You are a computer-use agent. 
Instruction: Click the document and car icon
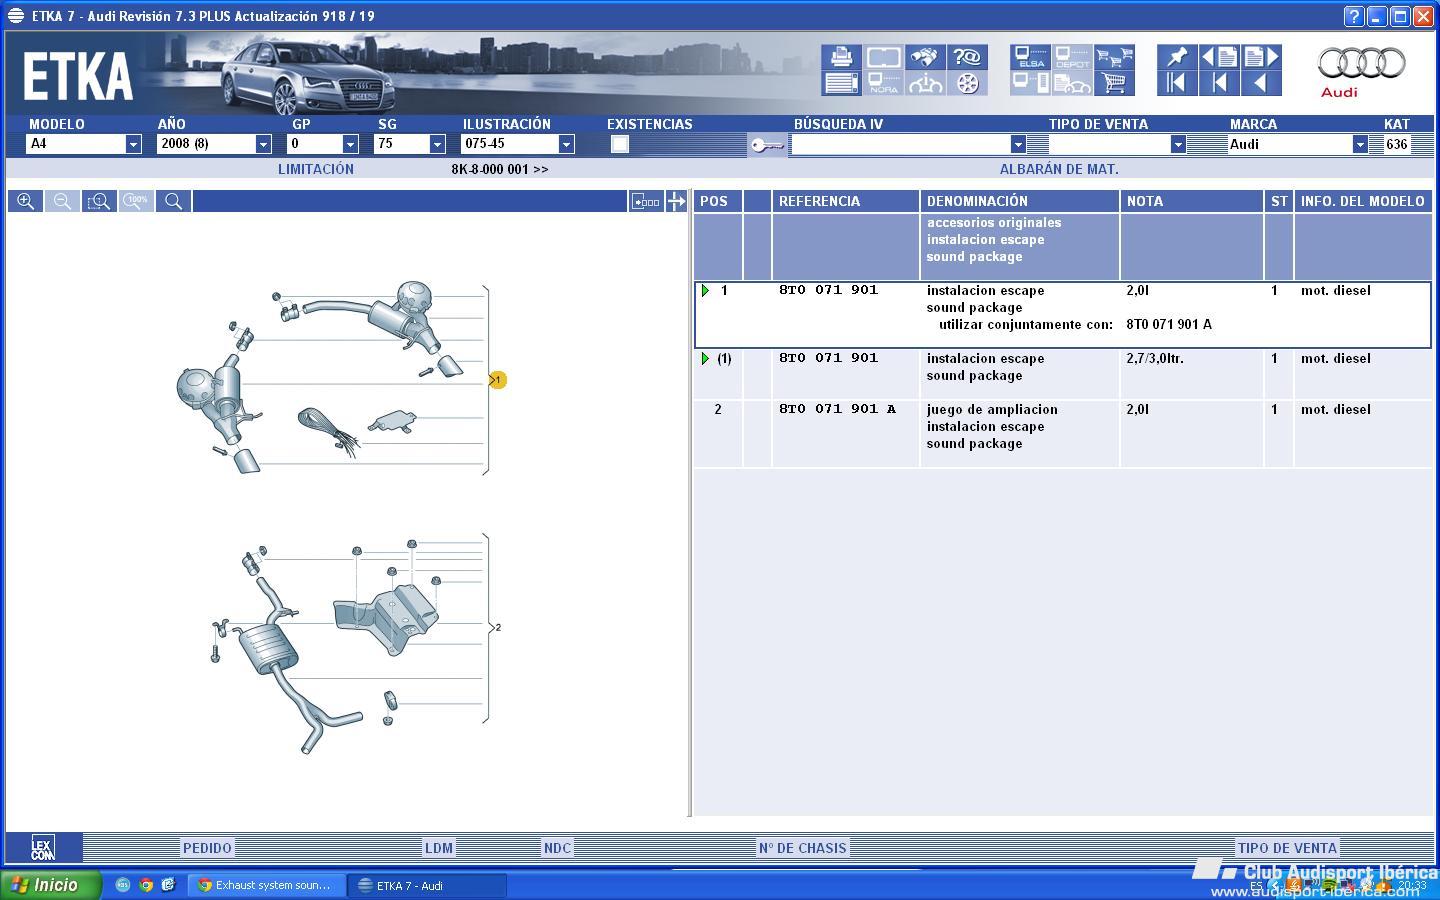pyautogui.click(x=1072, y=83)
